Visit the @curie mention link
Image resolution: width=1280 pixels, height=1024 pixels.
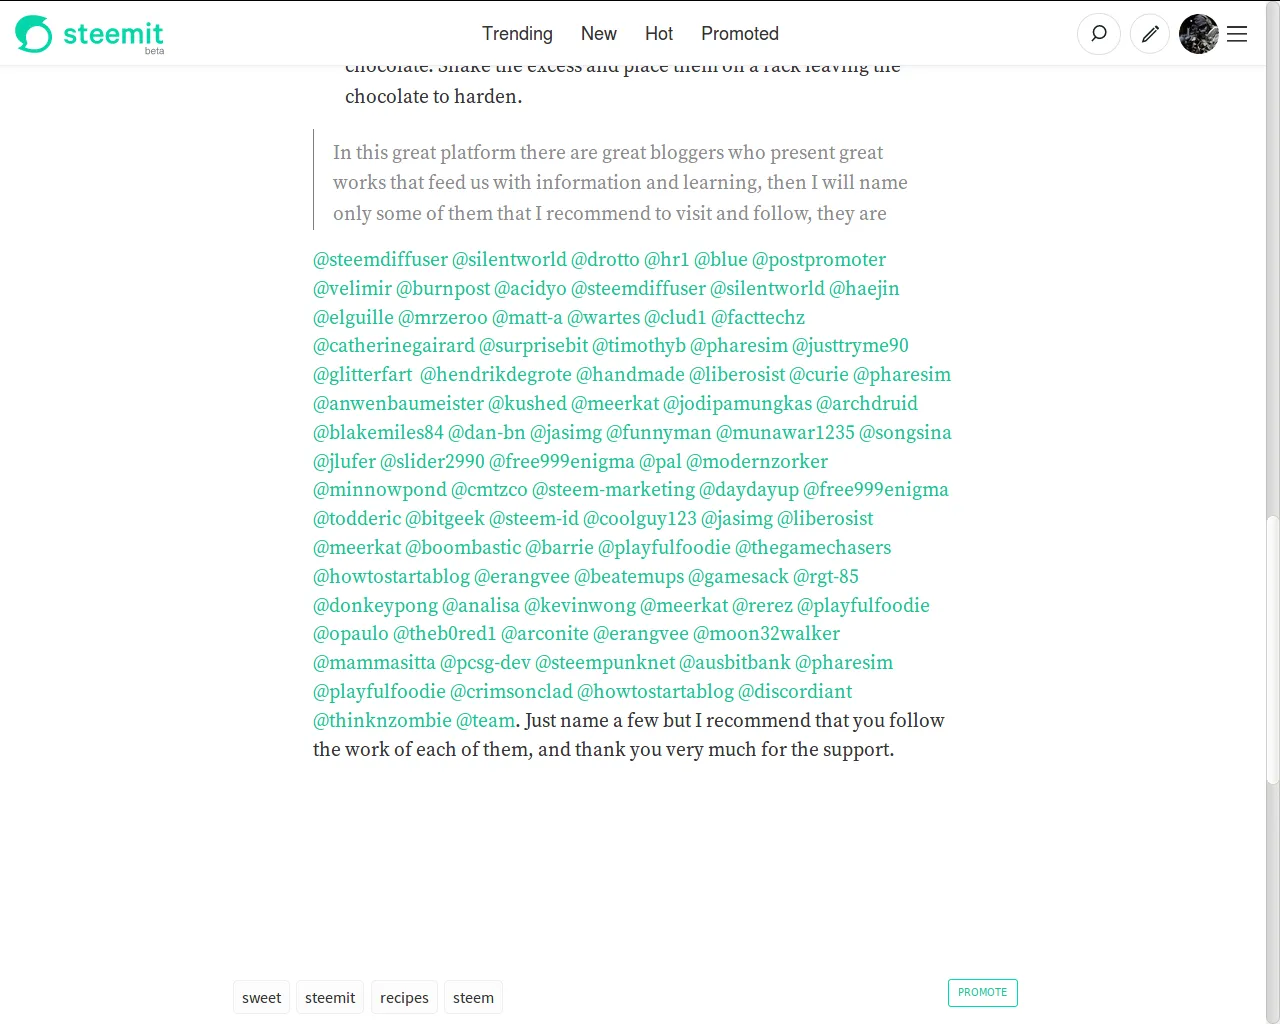pyautogui.click(x=819, y=375)
